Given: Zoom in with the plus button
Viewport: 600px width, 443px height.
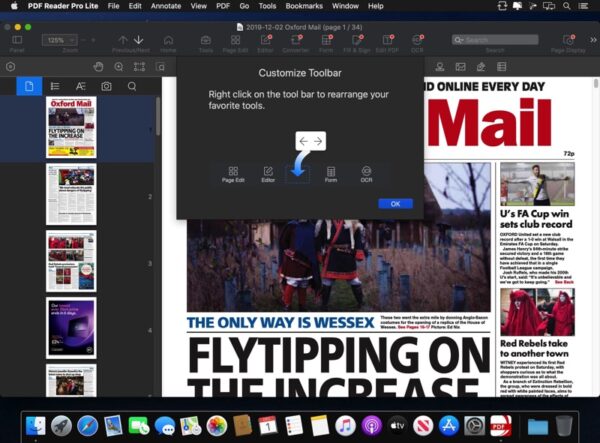Looking at the screenshot, I should coord(93,40).
